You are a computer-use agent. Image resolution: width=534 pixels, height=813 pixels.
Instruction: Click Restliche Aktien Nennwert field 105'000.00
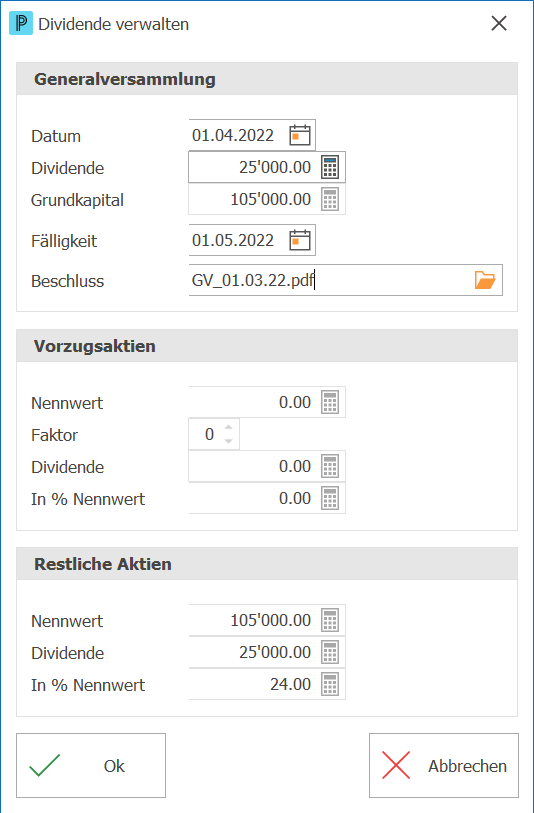click(266, 620)
